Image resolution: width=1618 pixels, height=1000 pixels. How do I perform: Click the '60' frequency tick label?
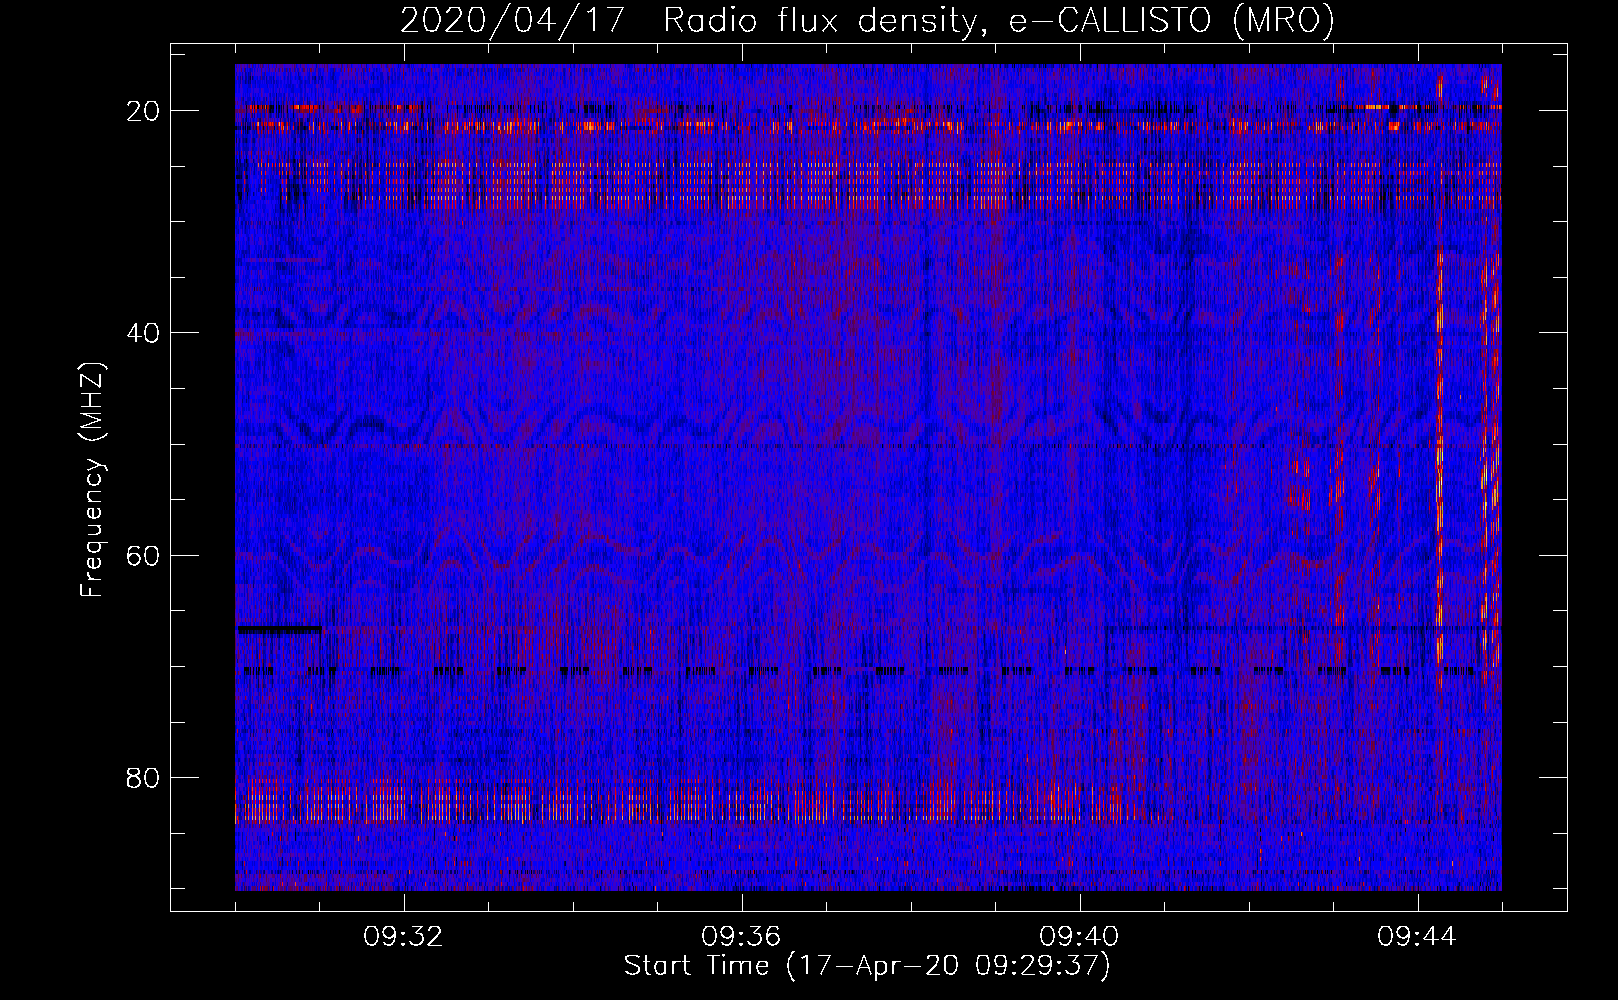click(x=143, y=555)
